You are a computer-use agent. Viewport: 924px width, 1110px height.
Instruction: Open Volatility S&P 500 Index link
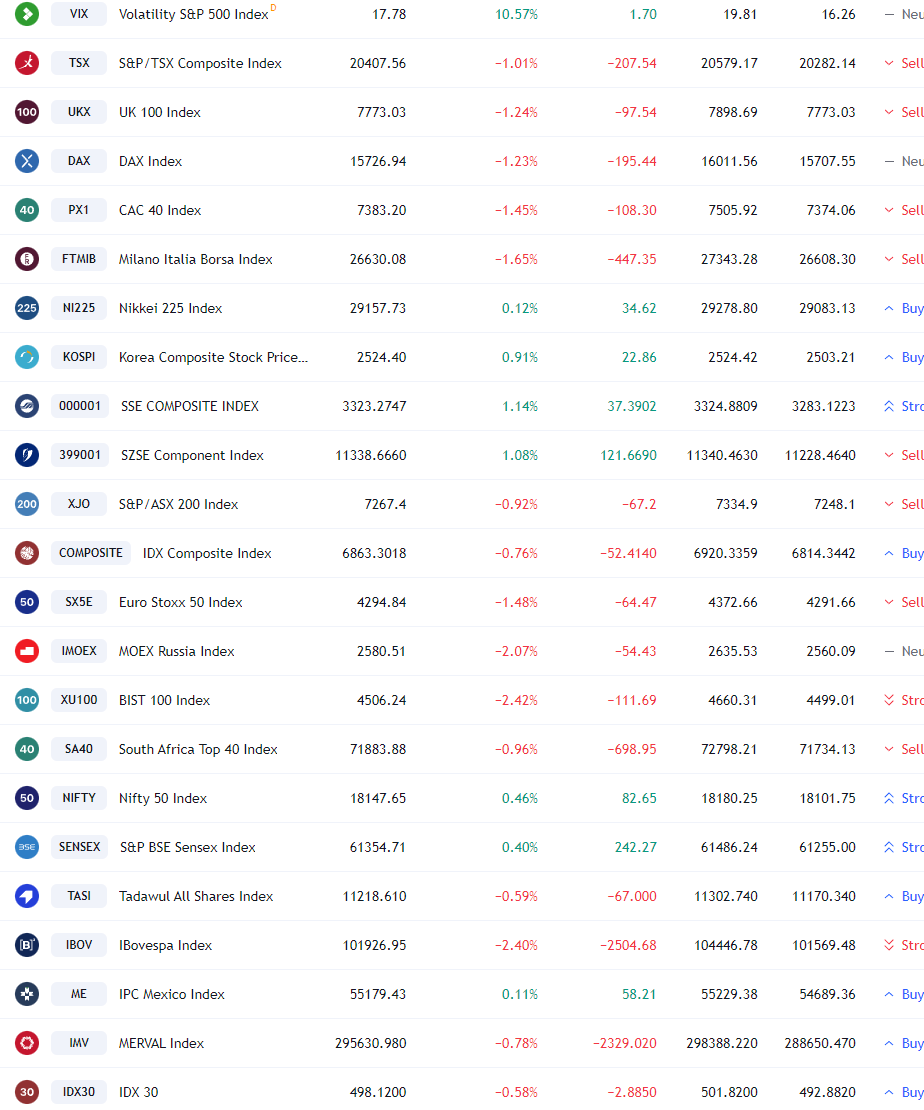click(x=193, y=14)
